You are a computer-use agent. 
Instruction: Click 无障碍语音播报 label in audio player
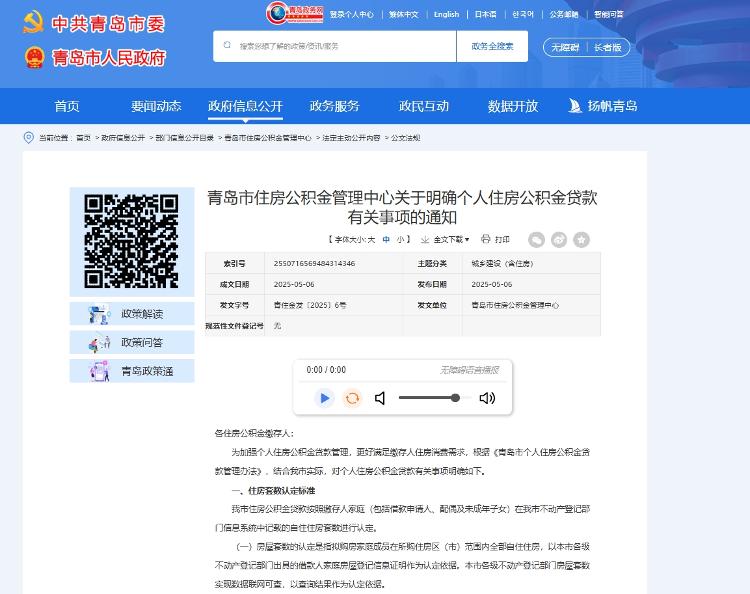pyautogui.click(x=470, y=370)
